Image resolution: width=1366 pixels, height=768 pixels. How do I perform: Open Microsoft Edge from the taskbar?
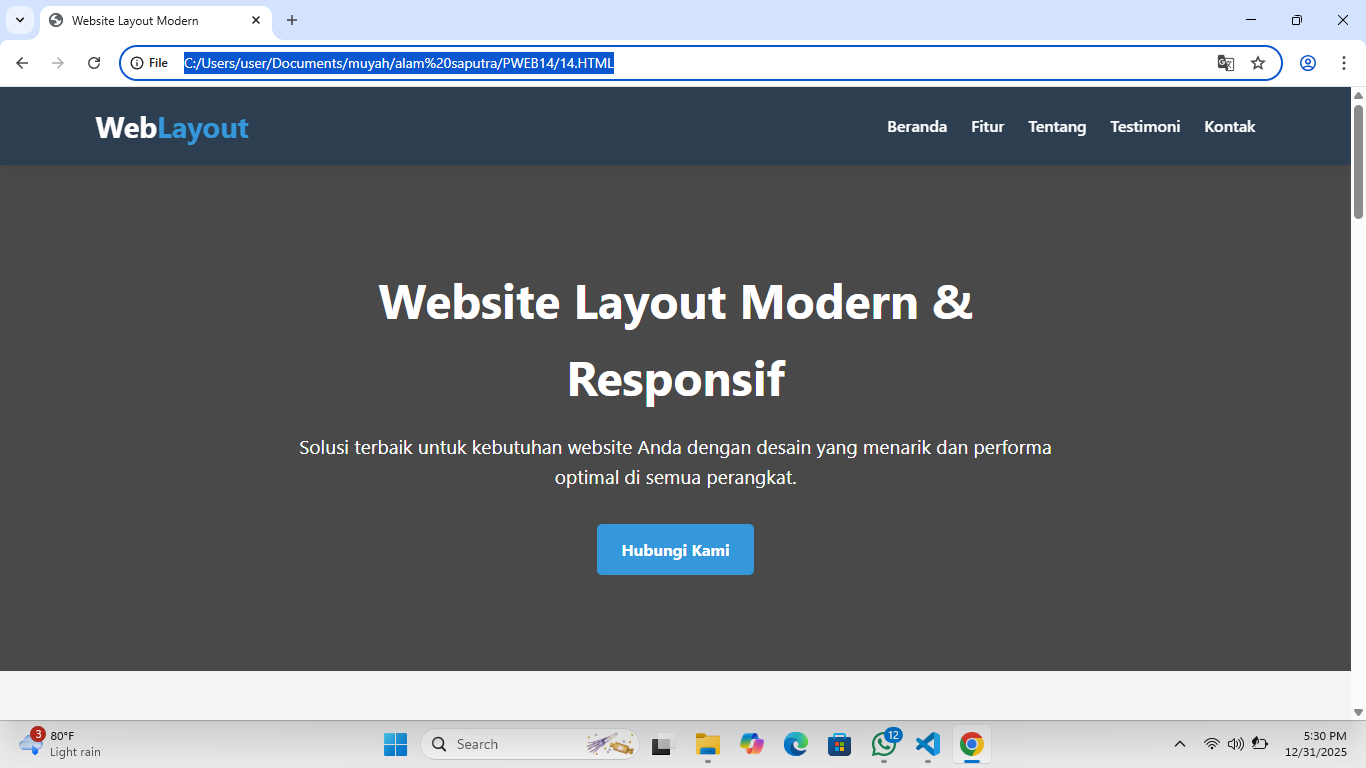tap(796, 744)
